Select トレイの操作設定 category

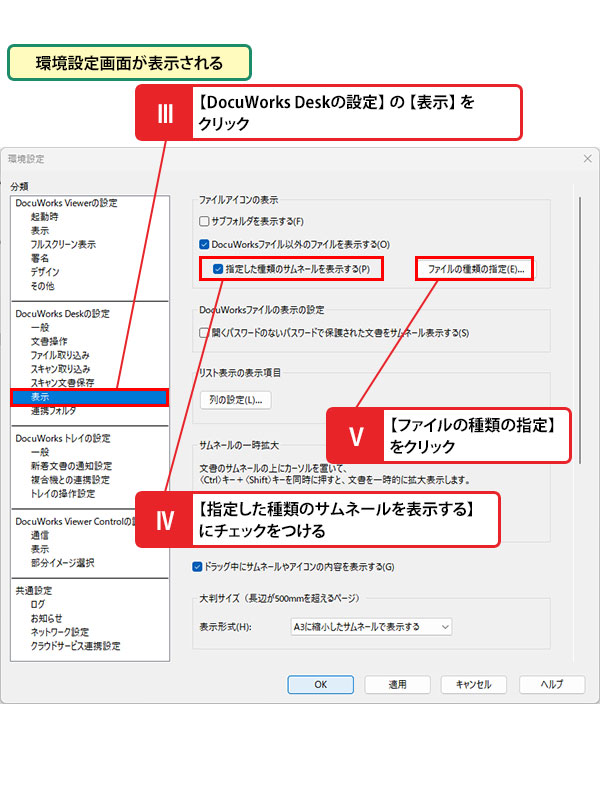pyautogui.click(x=63, y=493)
